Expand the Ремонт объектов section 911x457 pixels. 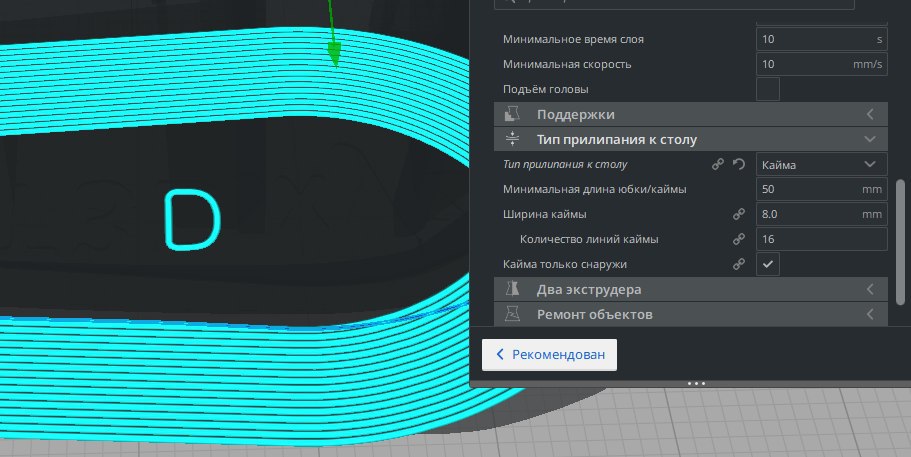[870, 314]
